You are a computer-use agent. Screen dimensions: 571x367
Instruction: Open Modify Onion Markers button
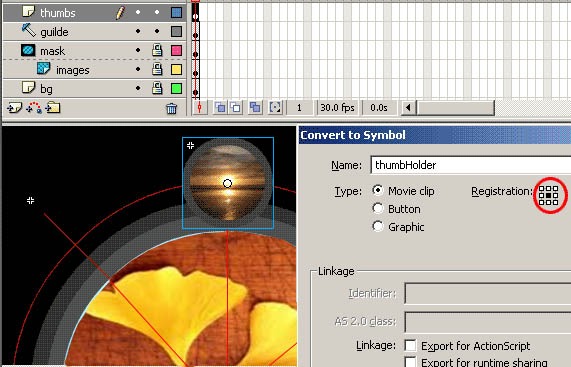(x=275, y=107)
